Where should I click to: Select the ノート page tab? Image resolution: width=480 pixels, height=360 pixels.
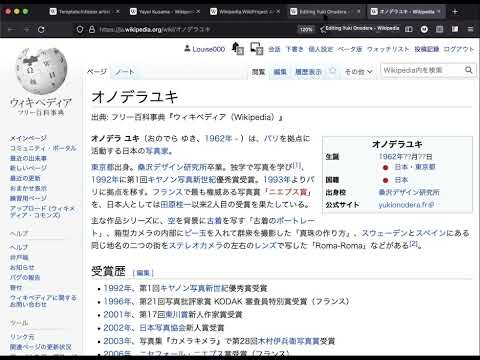pos(124,72)
